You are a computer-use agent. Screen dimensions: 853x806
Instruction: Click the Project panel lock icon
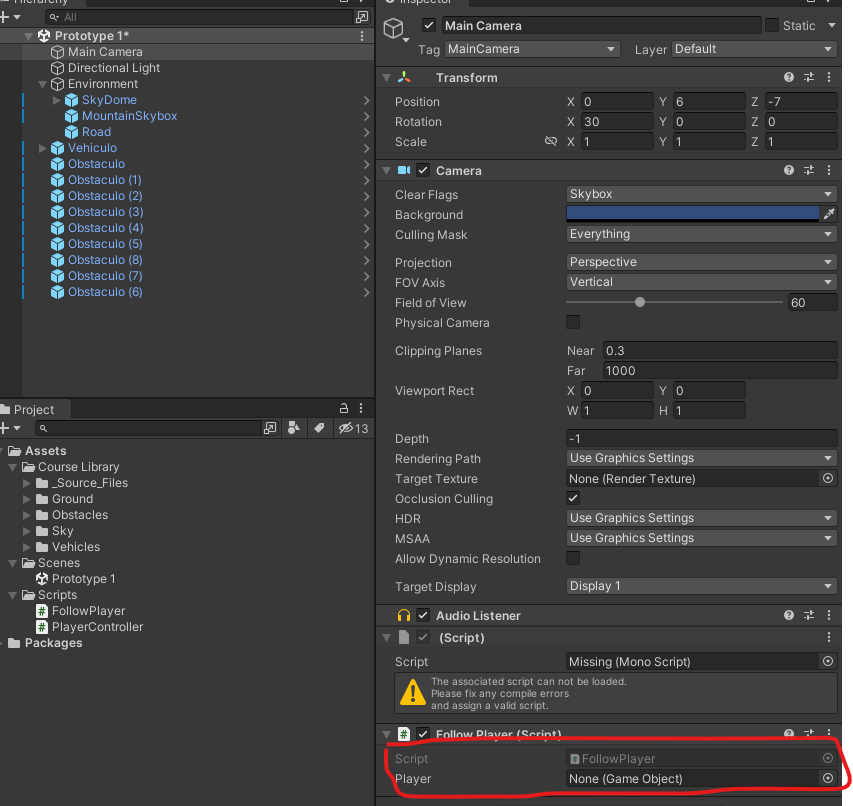tap(344, 409)
